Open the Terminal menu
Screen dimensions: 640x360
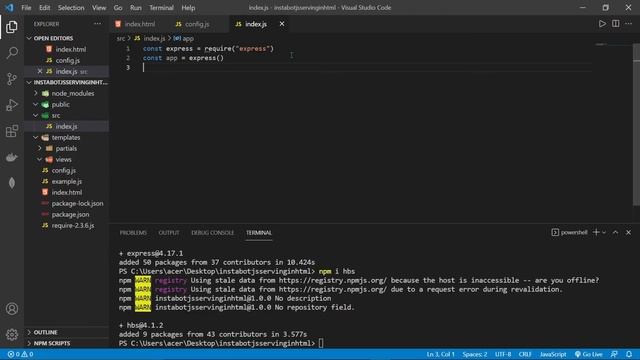click(161, 8)
